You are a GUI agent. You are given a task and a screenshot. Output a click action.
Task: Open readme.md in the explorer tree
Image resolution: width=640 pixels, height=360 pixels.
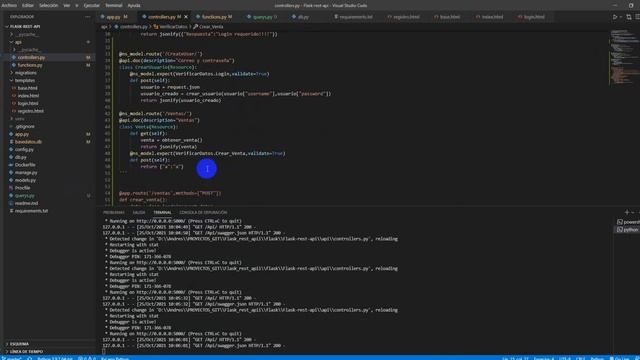pyautogui.click(x=26, y=203)
